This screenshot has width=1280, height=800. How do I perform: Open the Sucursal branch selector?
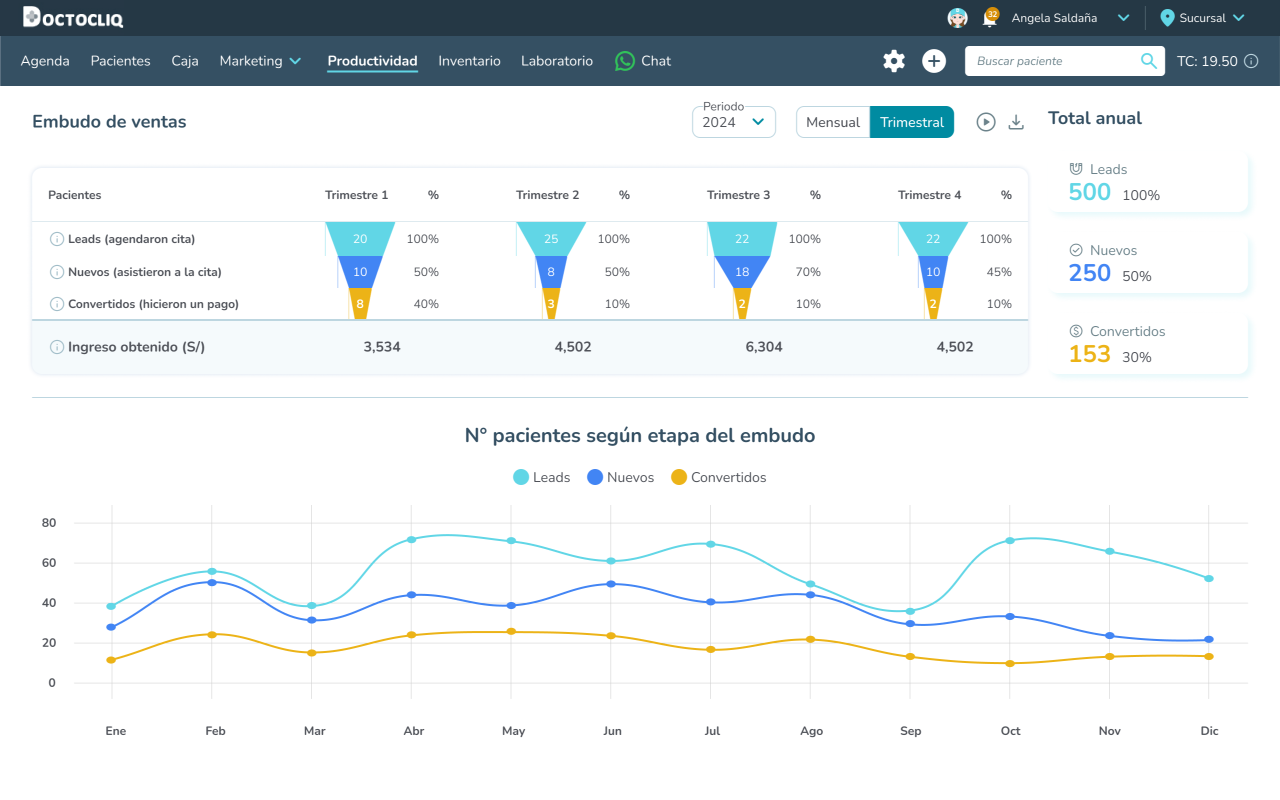(1202, 18)
